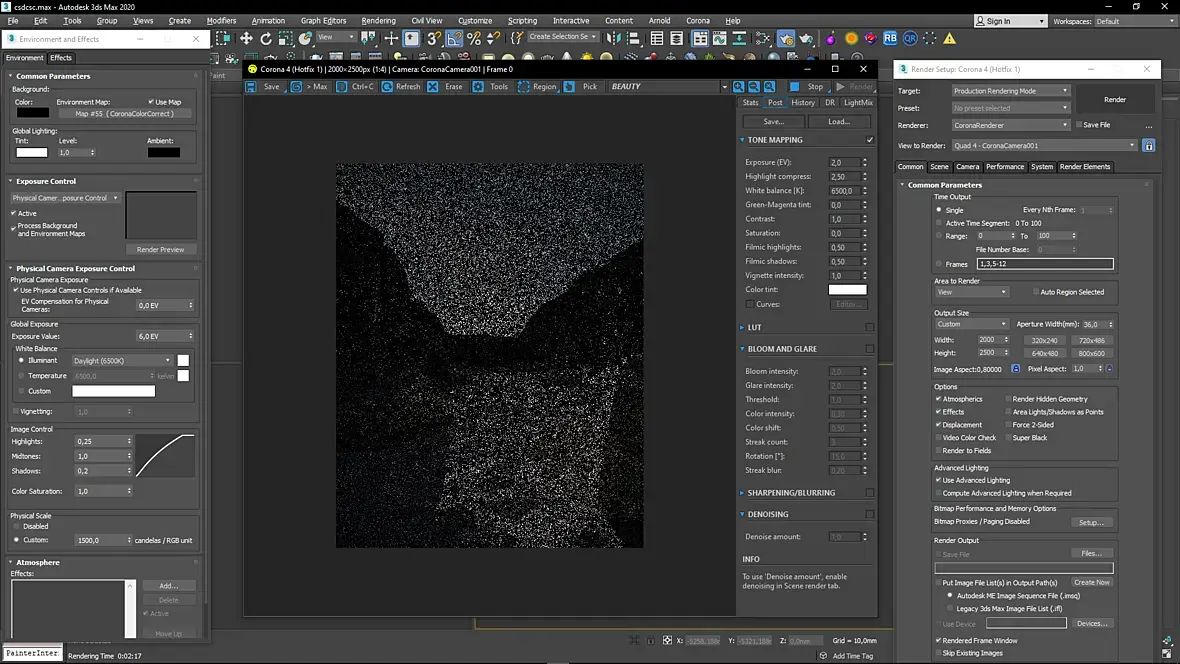This screenshot has height=664, width=1180.
Task: Select the Rotate tool in main toolbar
Action: pyautogui.click(x=266, y=38)
